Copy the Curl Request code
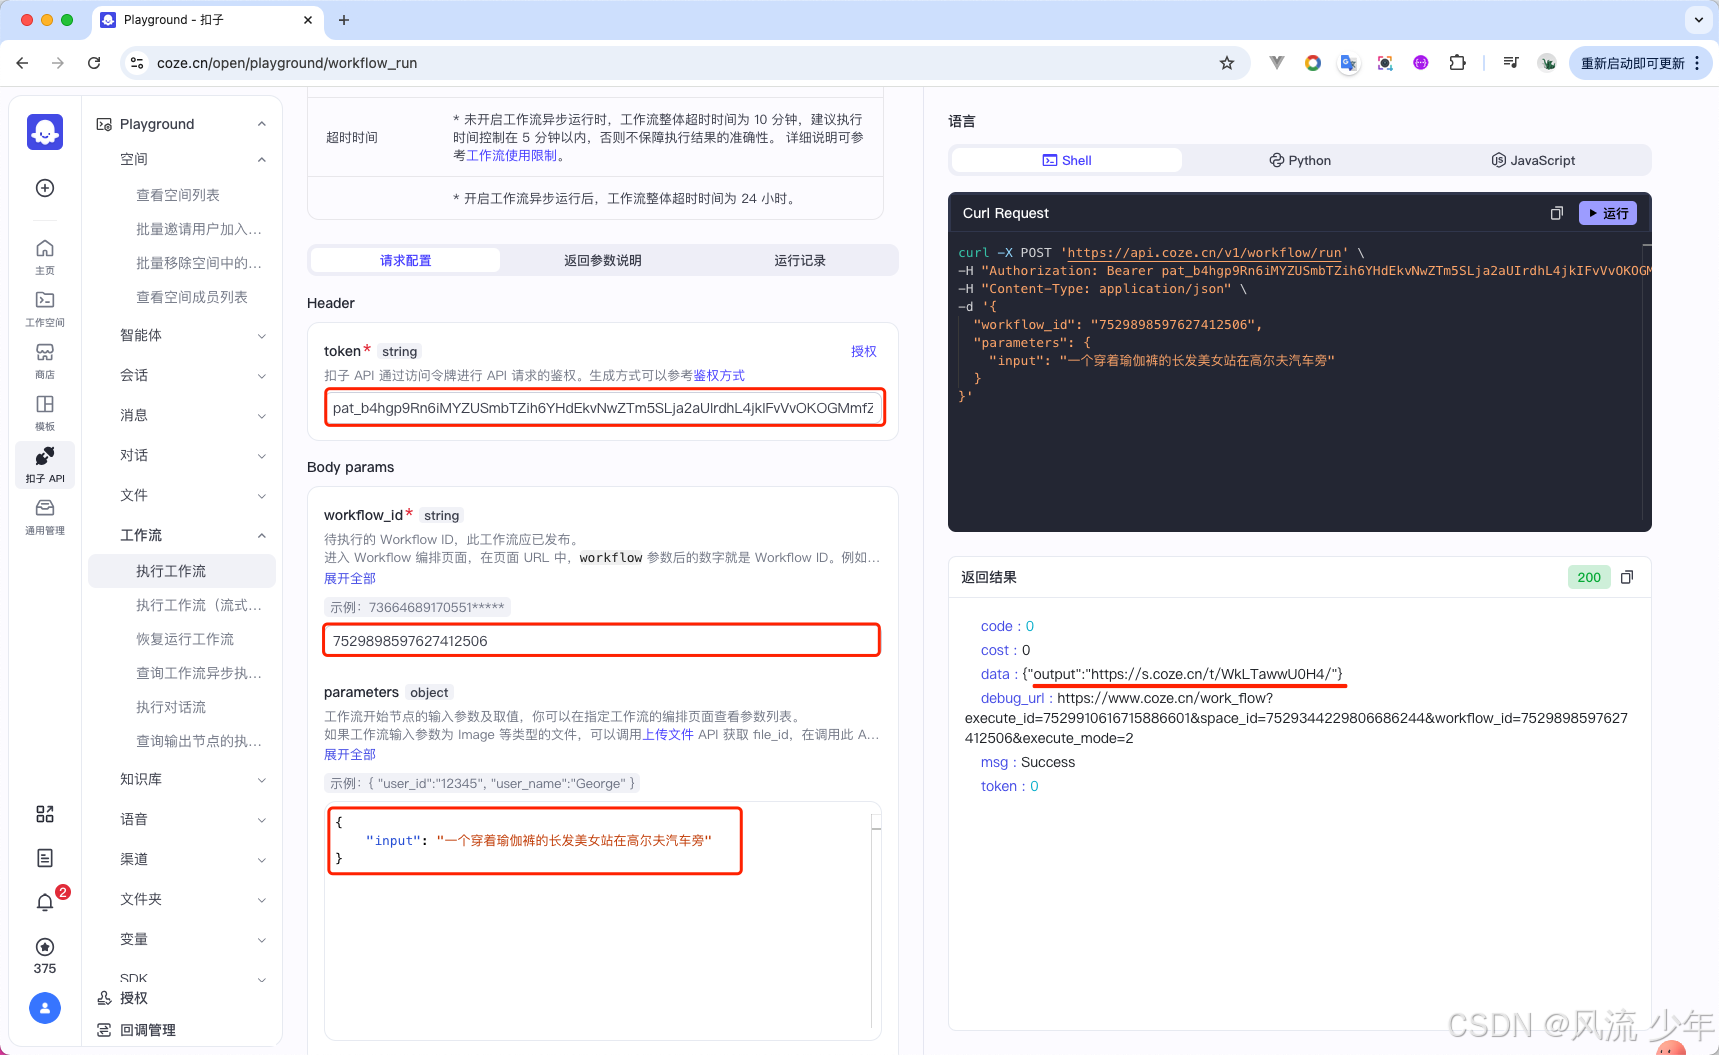The width and height of the screenshot is (1719, 1055). click(x=1556, y=213)
